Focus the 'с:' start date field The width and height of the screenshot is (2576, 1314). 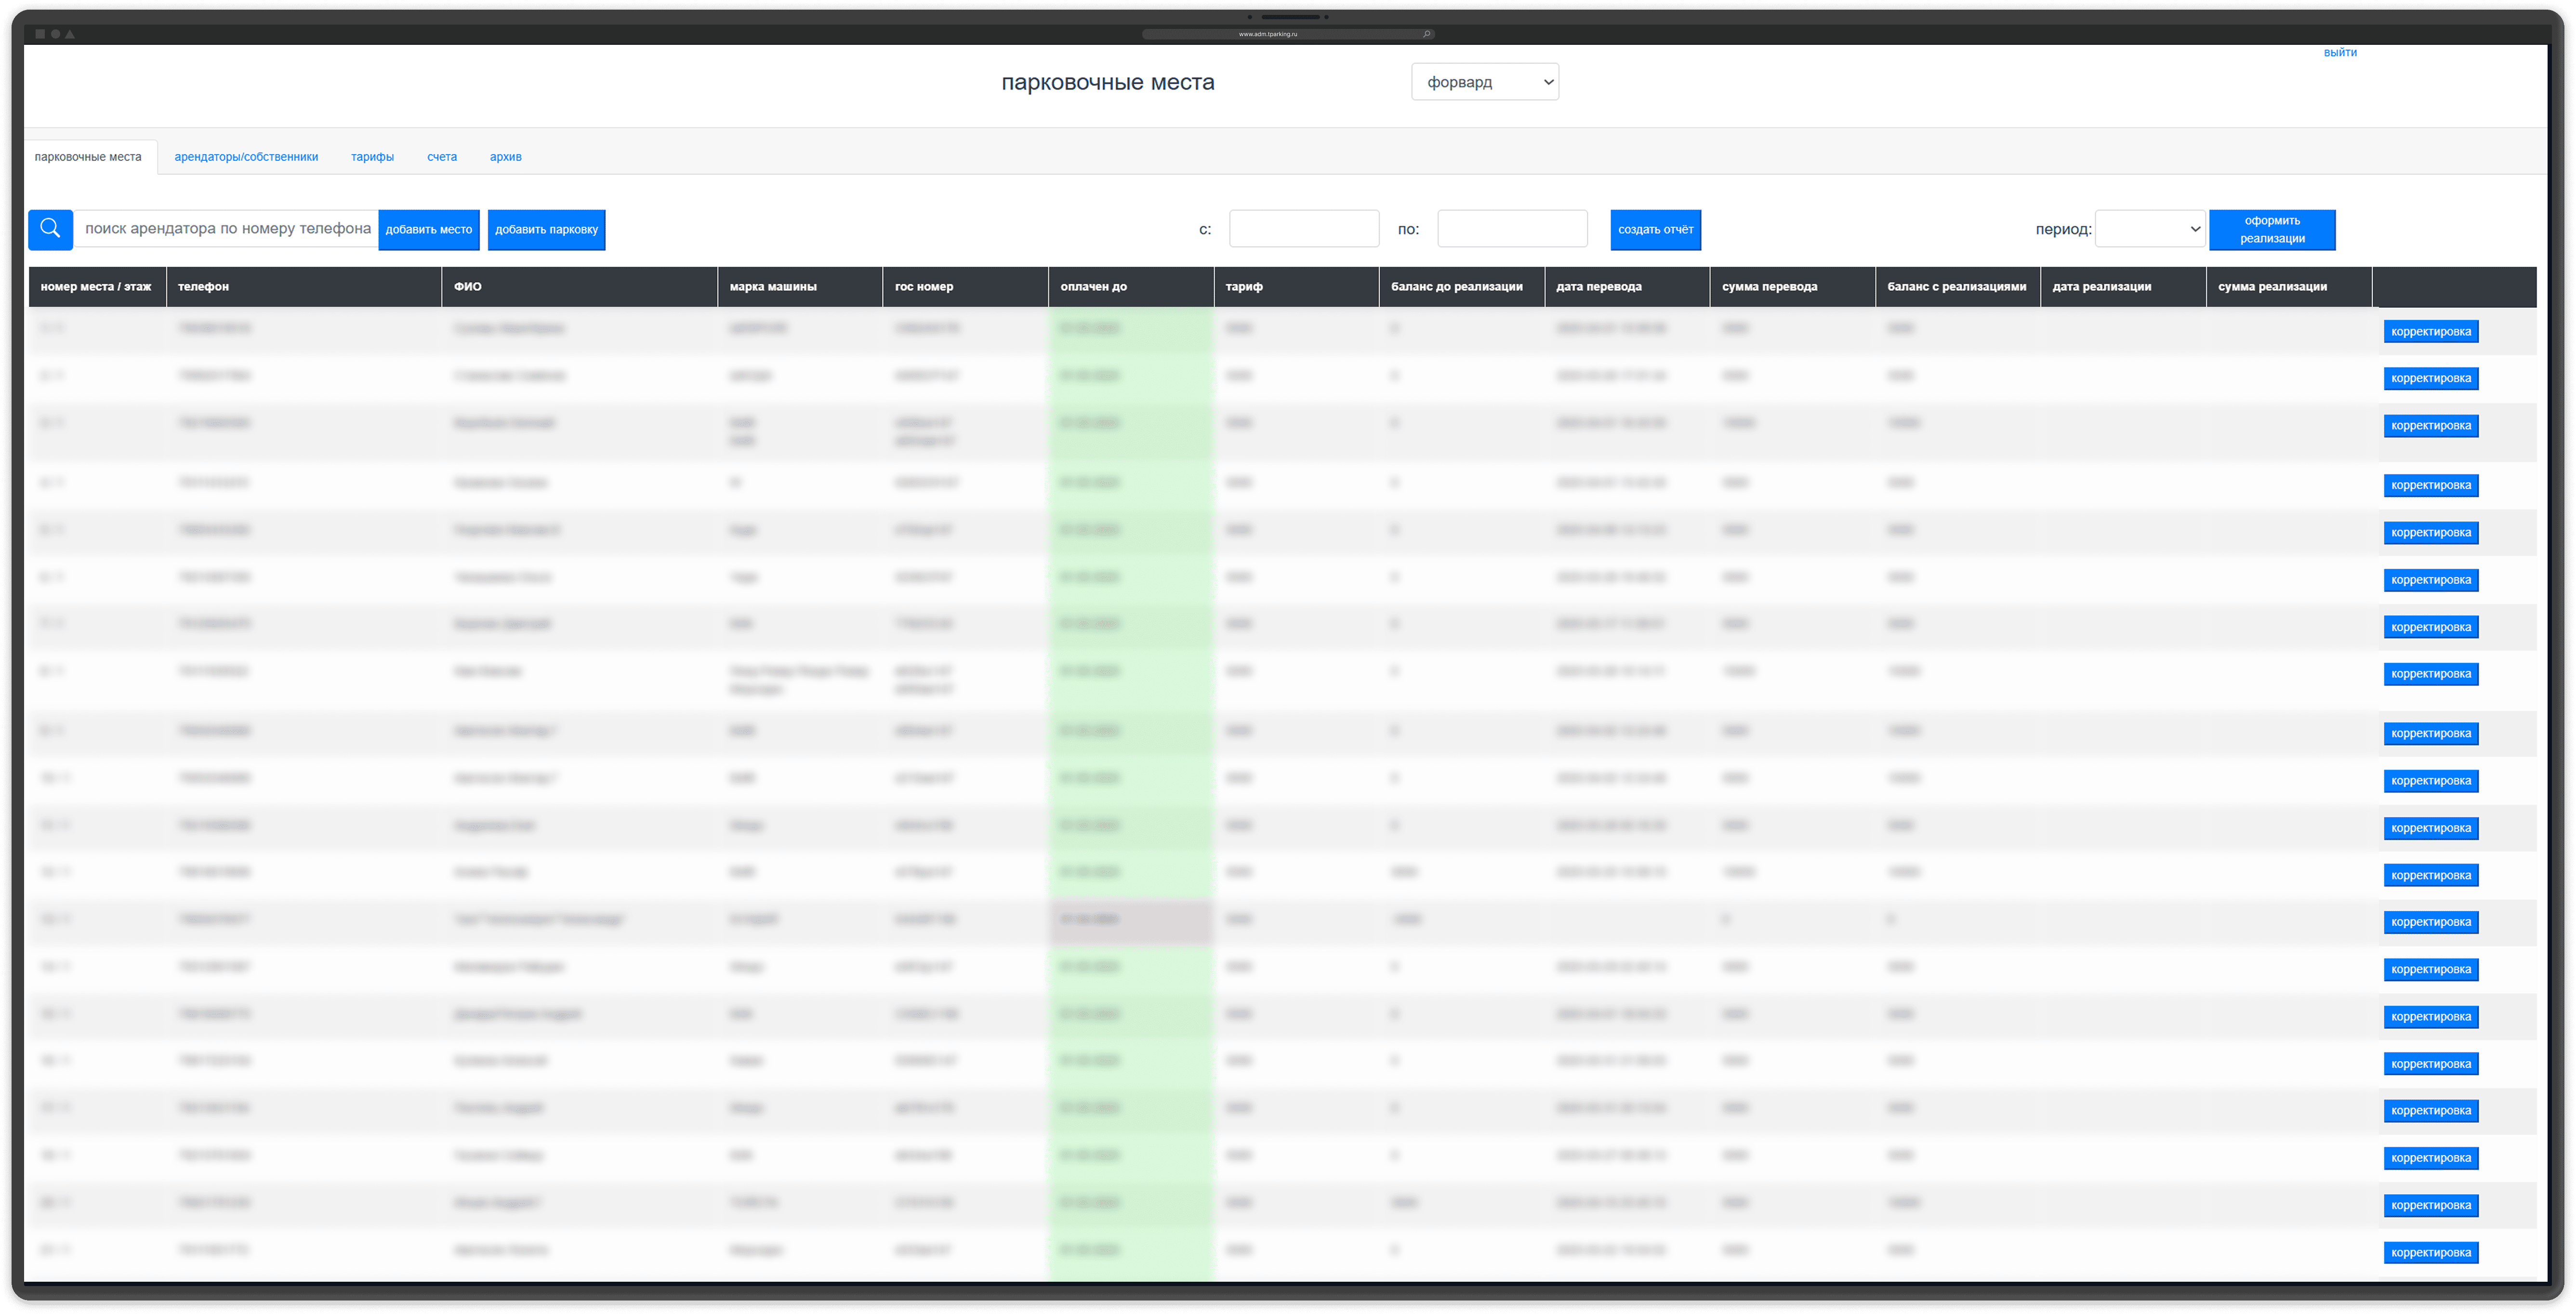click(1304, 229)
